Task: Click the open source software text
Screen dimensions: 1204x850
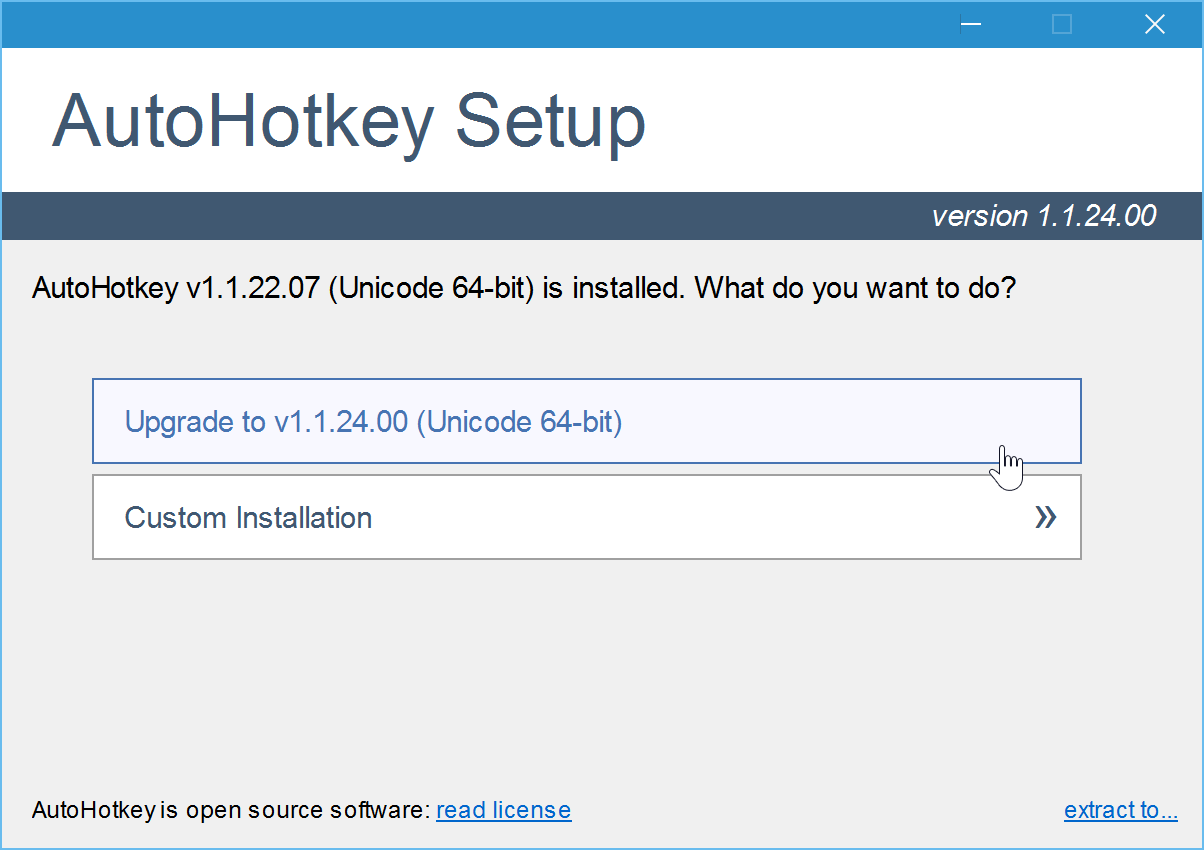Action: click(x=231, y=810)
